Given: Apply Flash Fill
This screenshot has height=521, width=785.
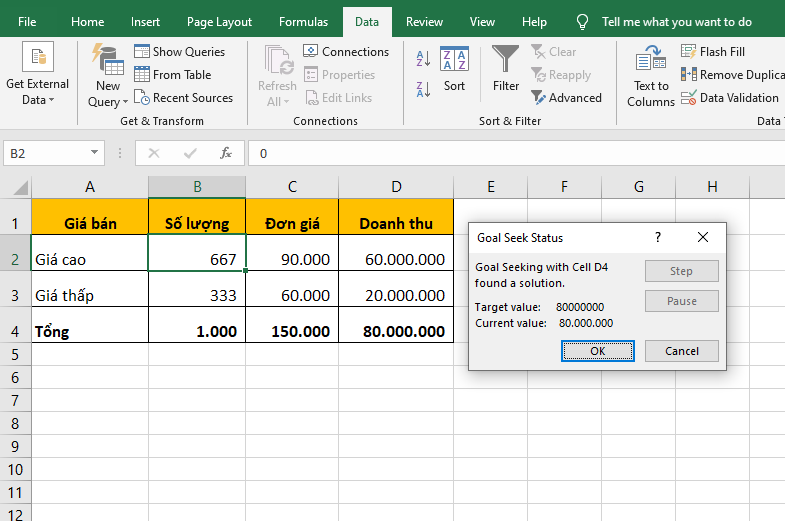Looking at the screenshot, I should pos(713,52).
